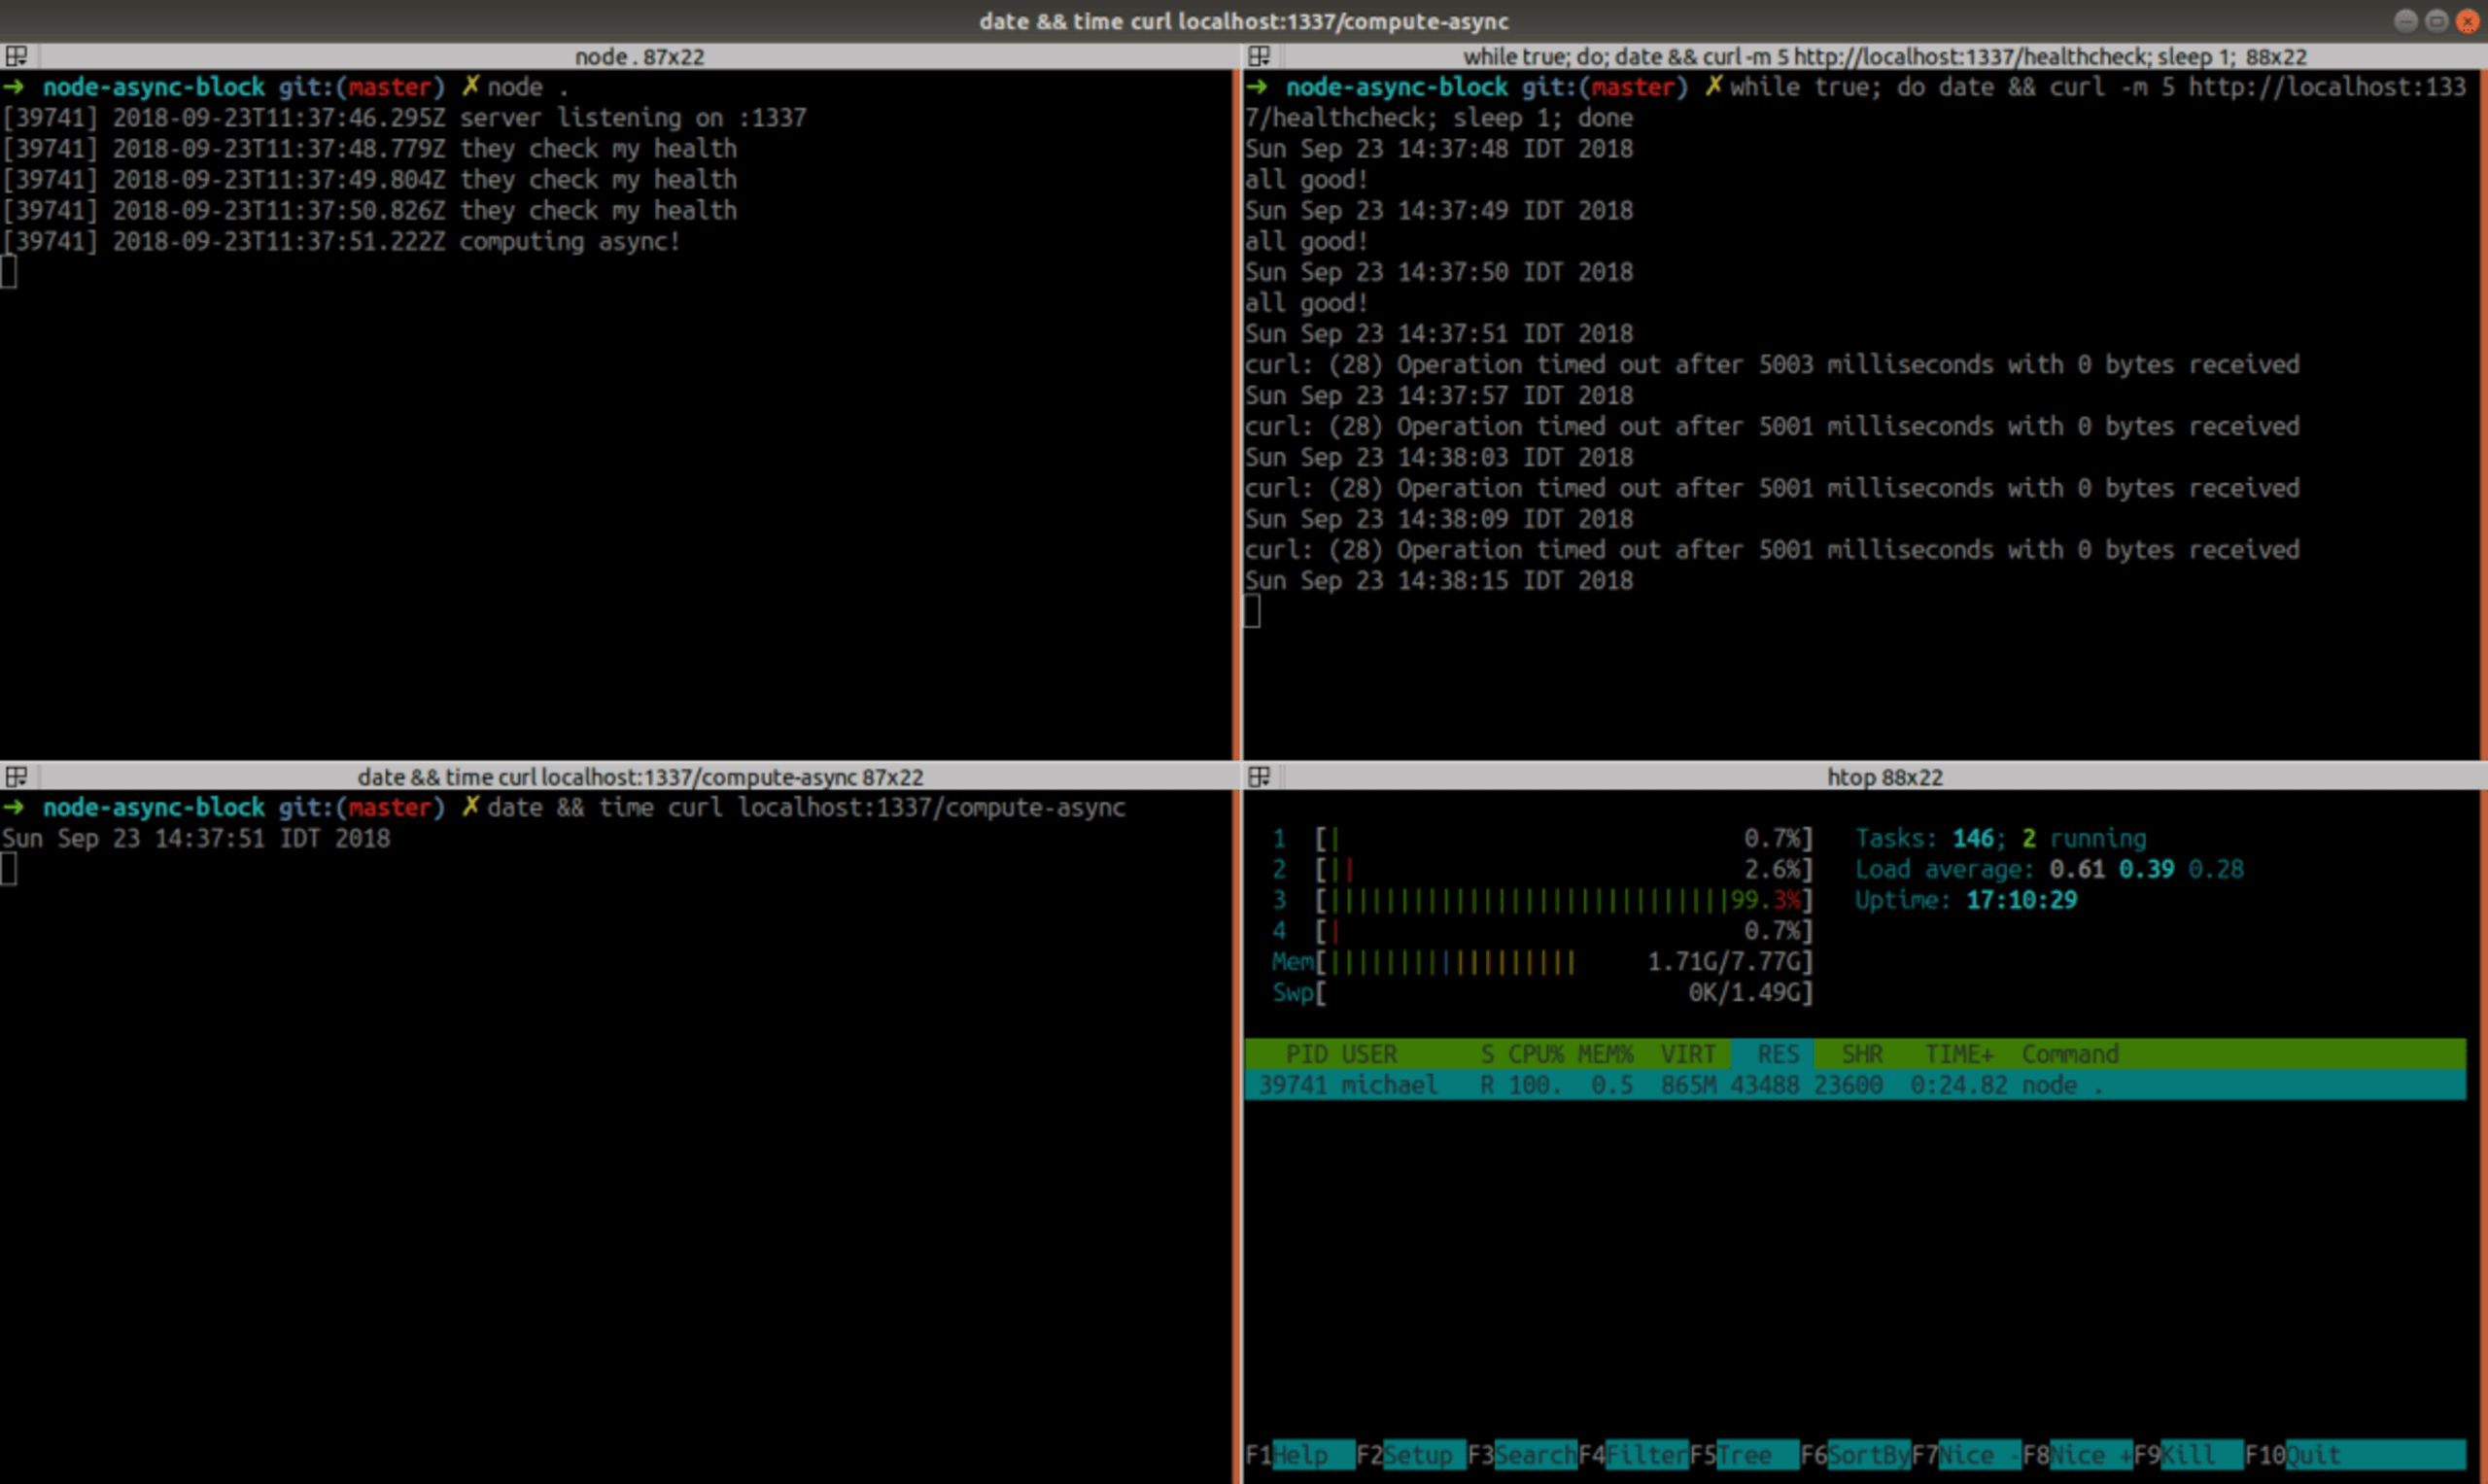The height and width of the screenshot is (1484, 2488).
Task: Close the terminal window
Action: [2468, 21]
